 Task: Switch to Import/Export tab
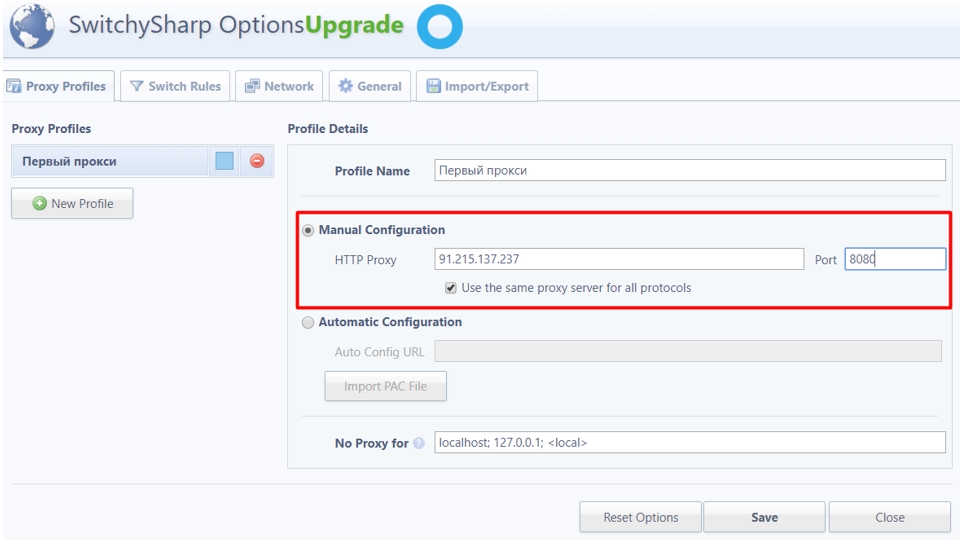[477, 86]
